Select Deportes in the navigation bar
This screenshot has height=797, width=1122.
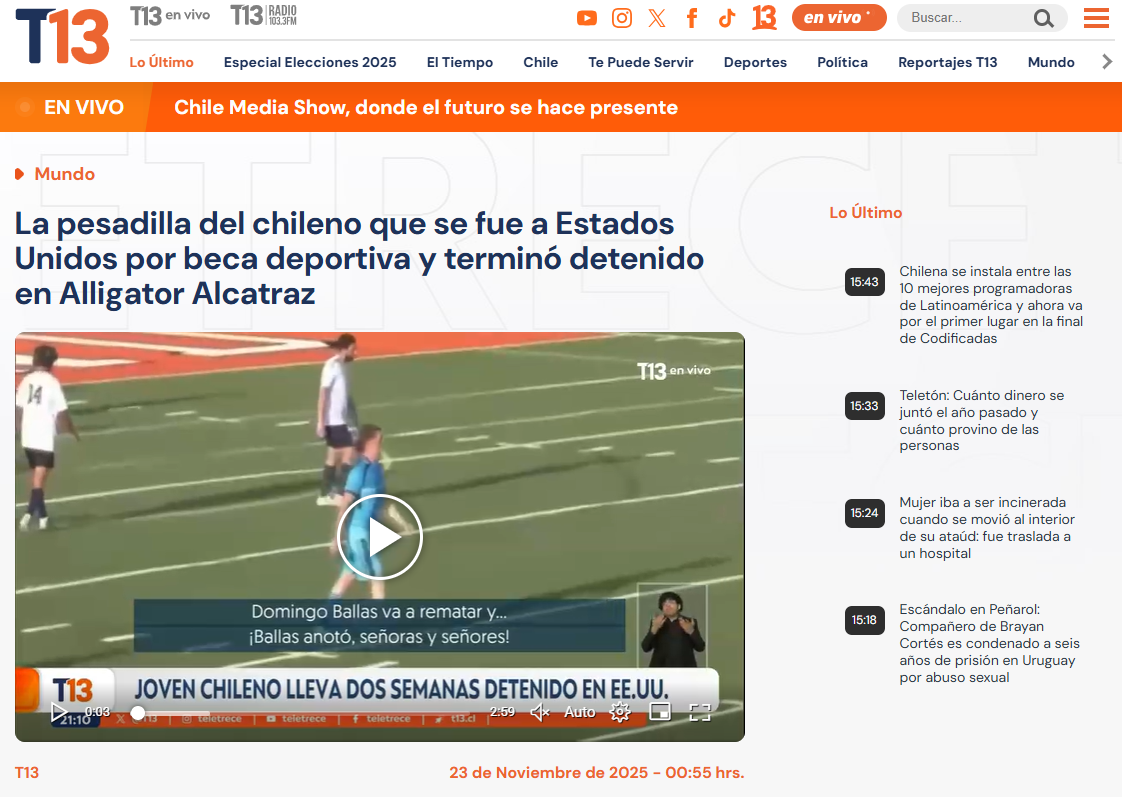coord(755,62)
